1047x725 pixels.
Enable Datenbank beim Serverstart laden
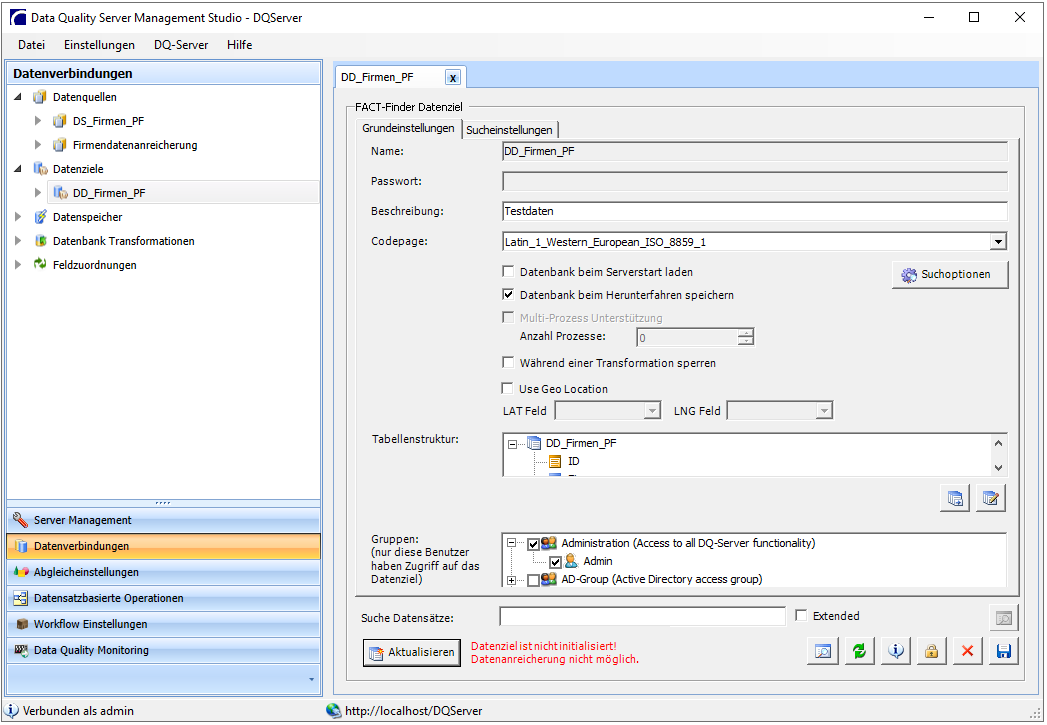tap(508, 272)
